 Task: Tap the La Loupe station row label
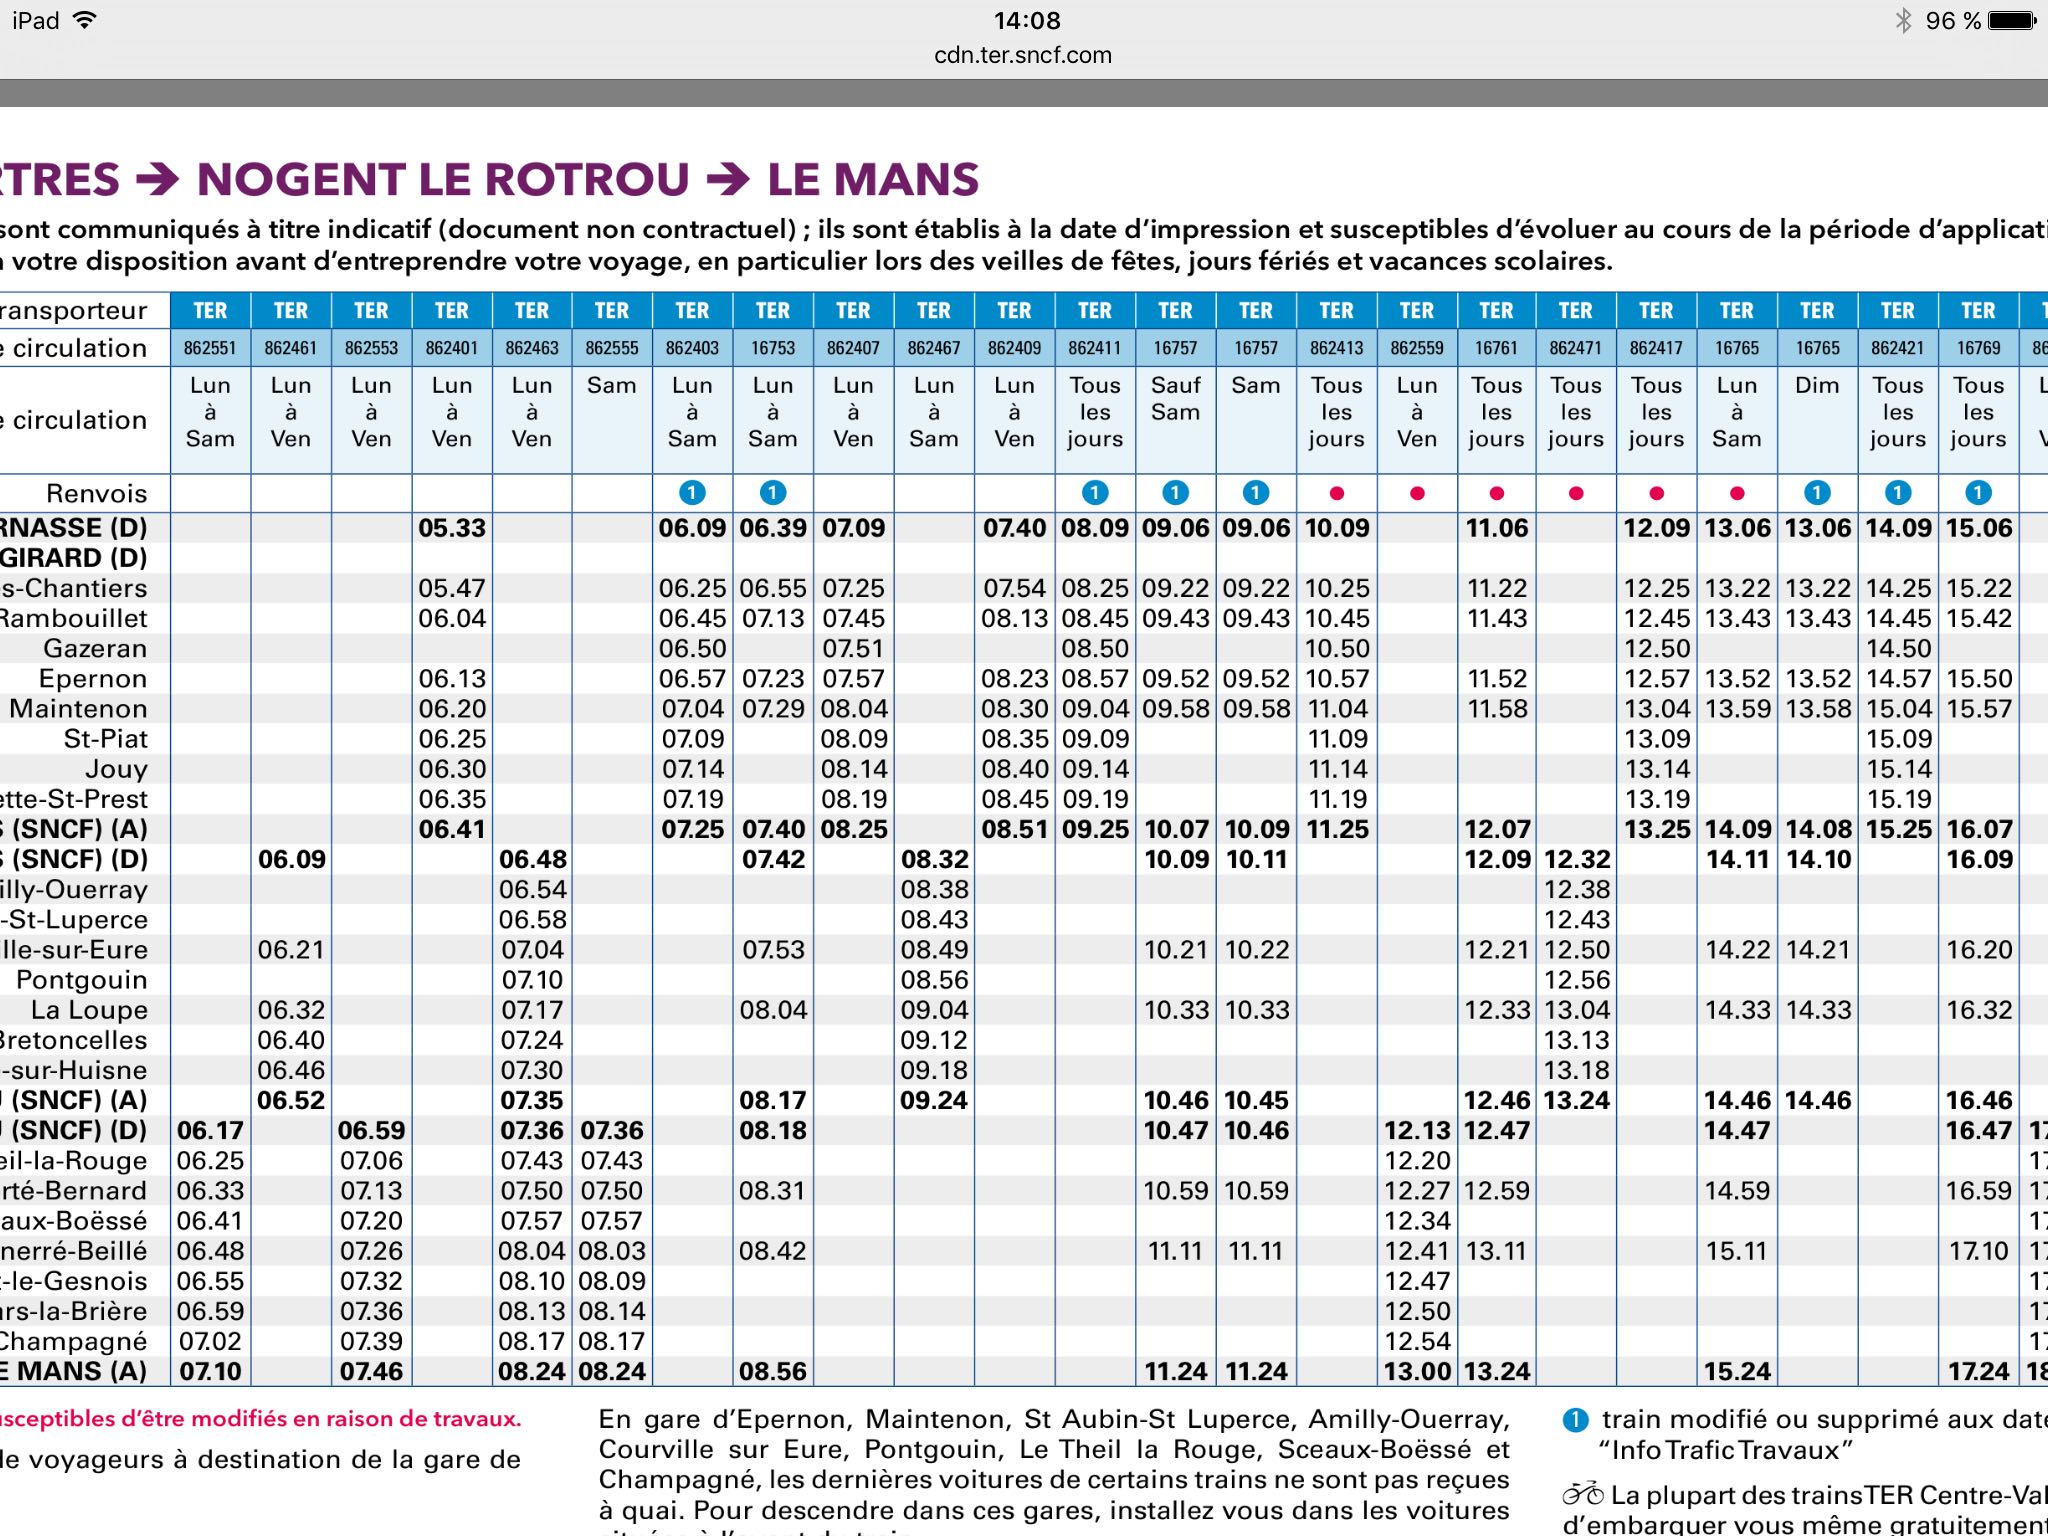point(89,1010)
